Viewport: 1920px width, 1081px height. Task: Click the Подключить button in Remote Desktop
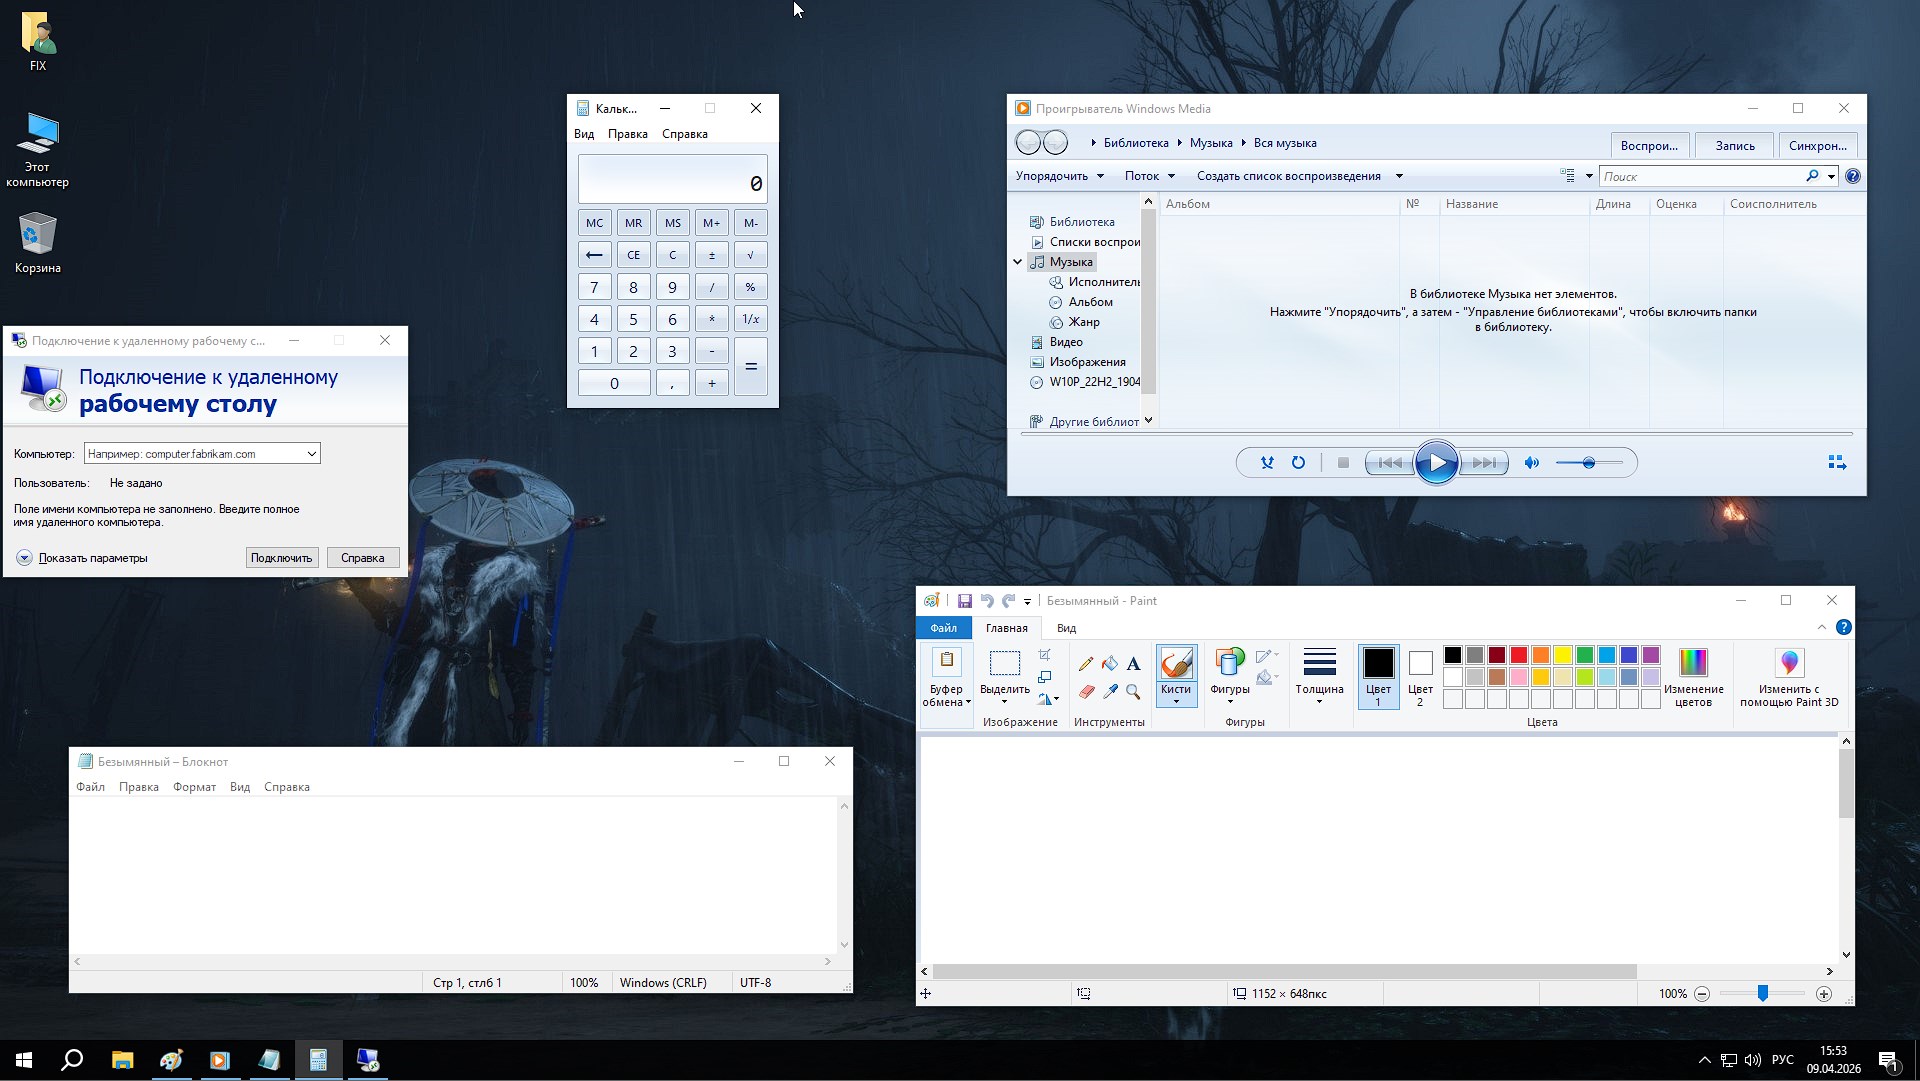click(281, 558)
